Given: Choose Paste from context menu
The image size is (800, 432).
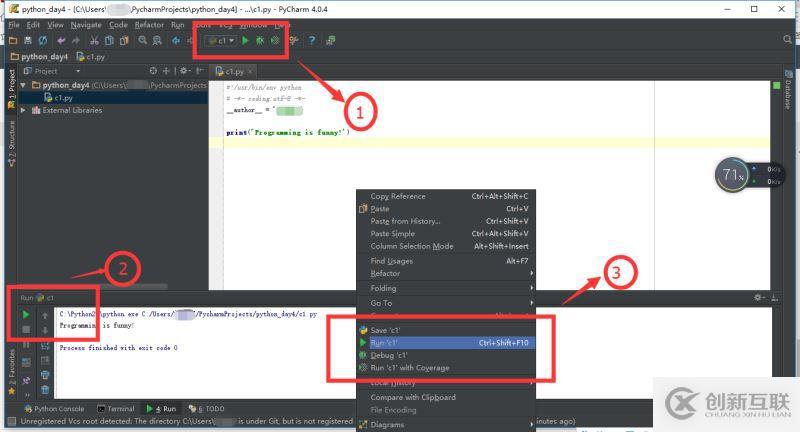Looking at the screenshot, I should click(x=446, y=209).
